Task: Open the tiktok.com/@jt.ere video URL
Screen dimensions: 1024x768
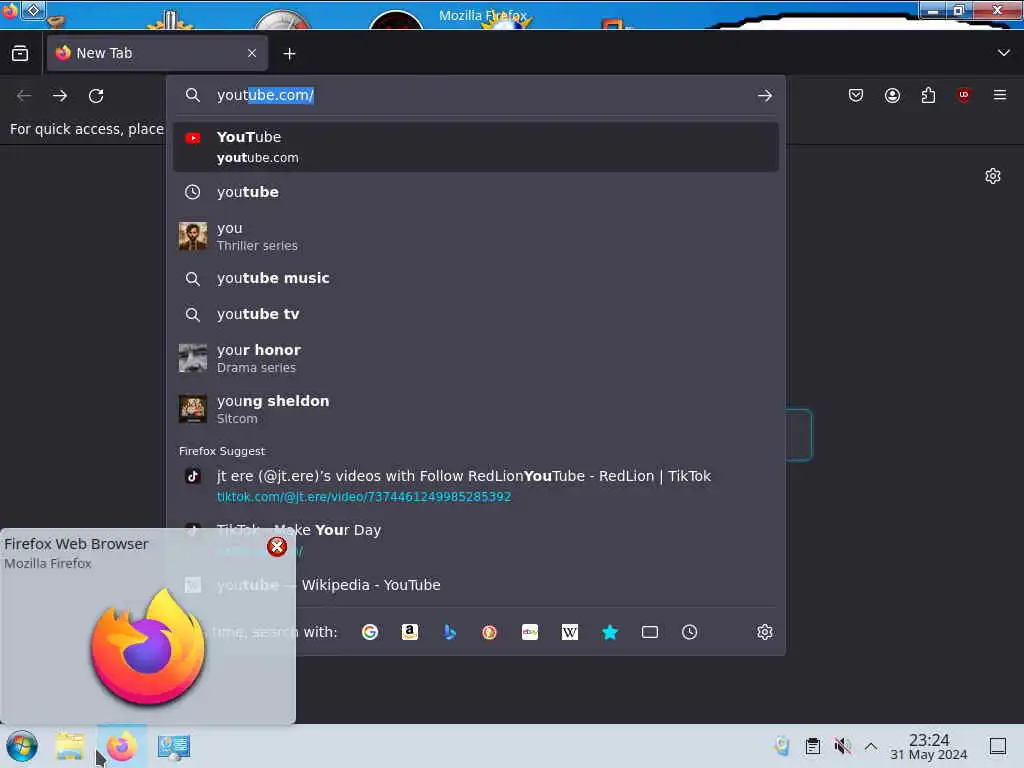Action: [364, 497]
